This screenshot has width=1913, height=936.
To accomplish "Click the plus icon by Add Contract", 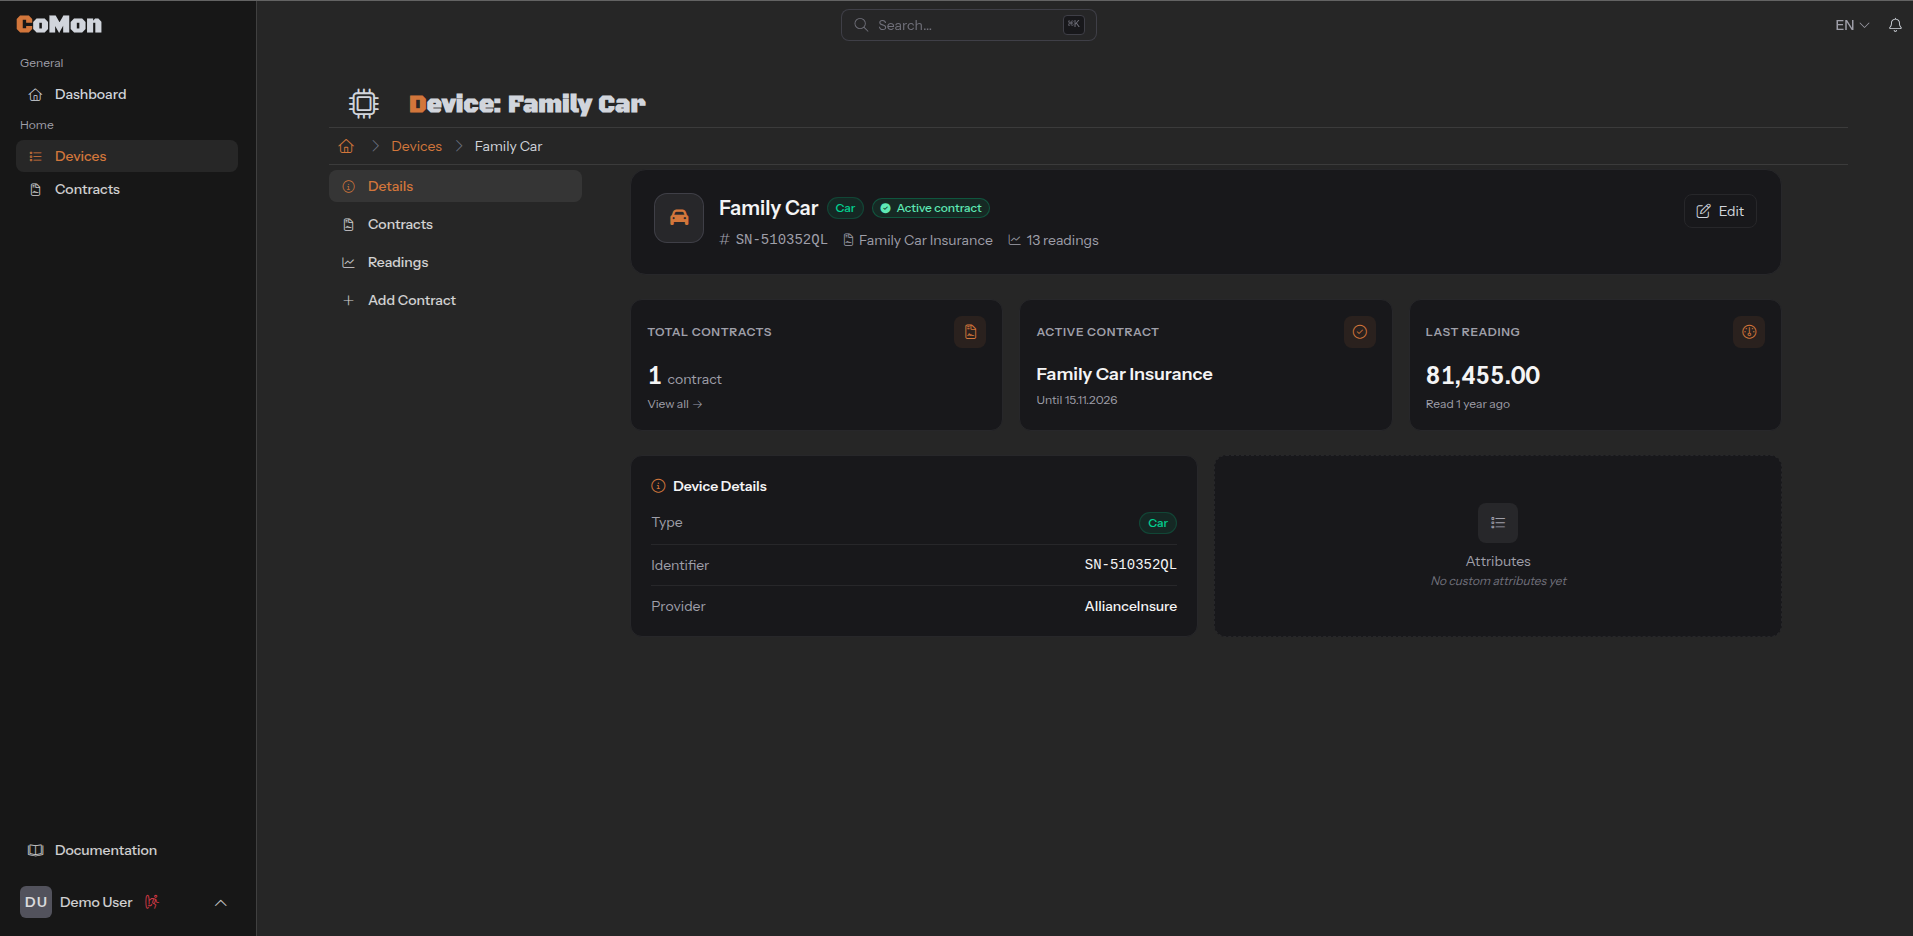I will (x=349, y=300).
